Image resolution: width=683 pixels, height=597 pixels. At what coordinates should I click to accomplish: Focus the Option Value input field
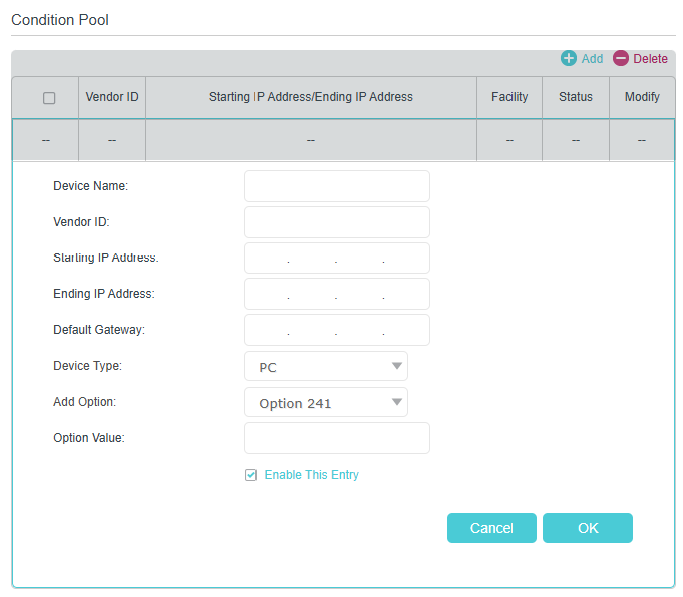[337, 438]
